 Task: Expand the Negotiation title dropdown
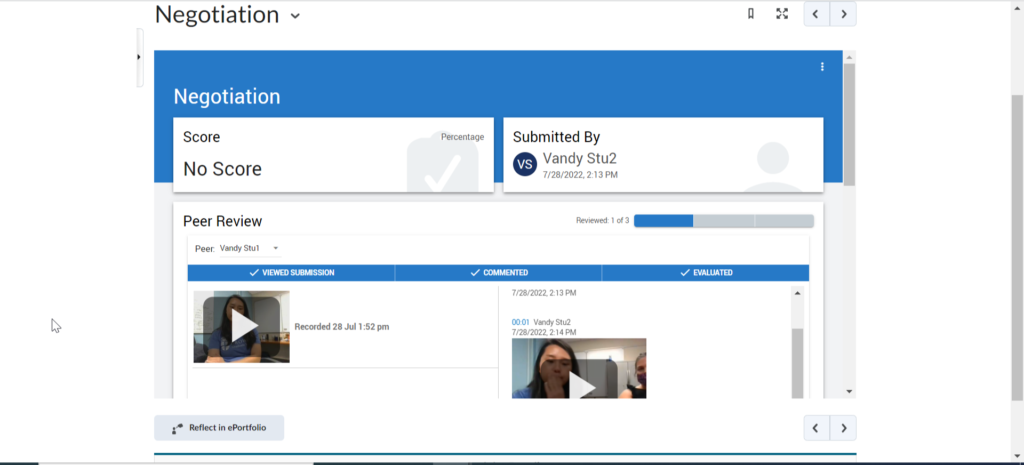[x=294, y=16]
